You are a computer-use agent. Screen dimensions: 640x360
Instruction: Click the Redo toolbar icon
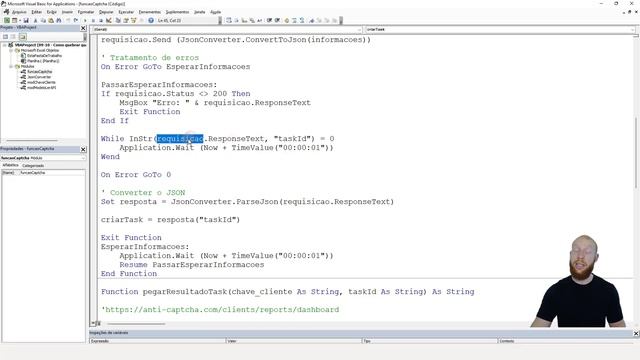(x=76, y=20)
